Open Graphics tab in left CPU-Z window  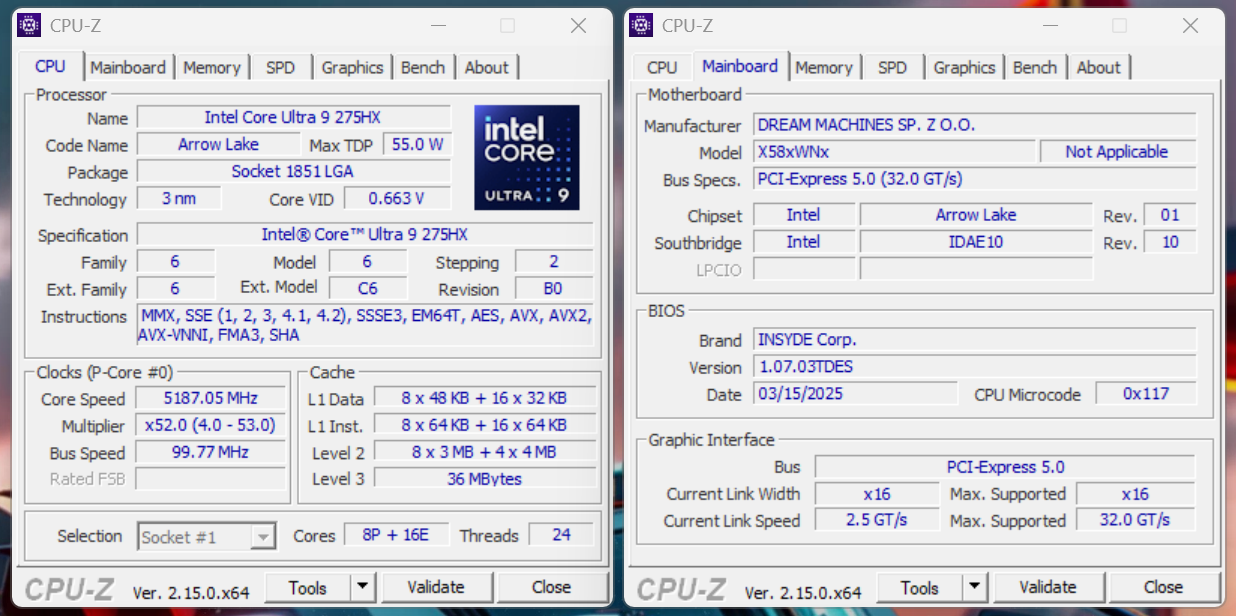tap(352, 68)
